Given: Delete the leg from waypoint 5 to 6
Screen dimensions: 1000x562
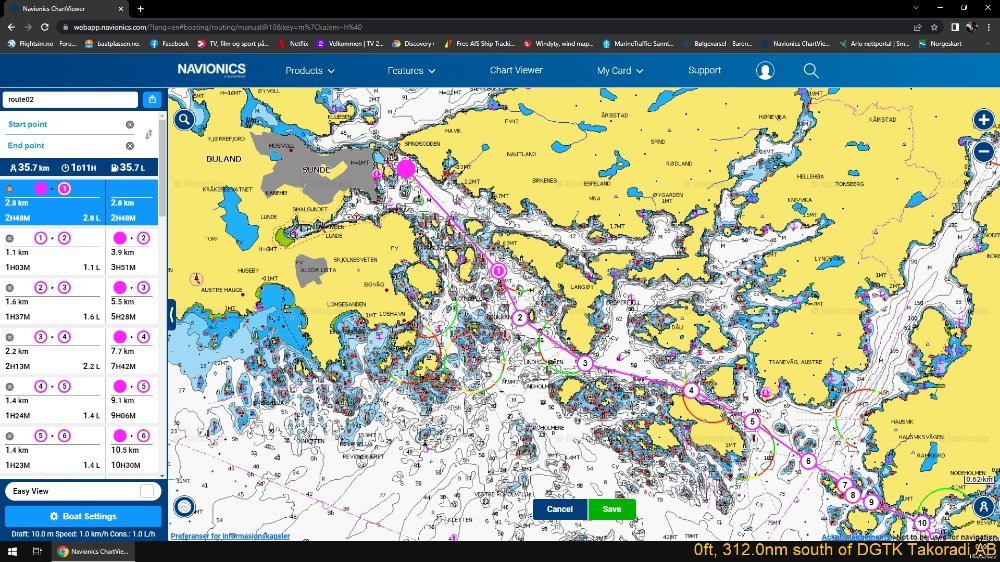Looking at the screenshot, I should pyautogui.click(x=10, y=436).
